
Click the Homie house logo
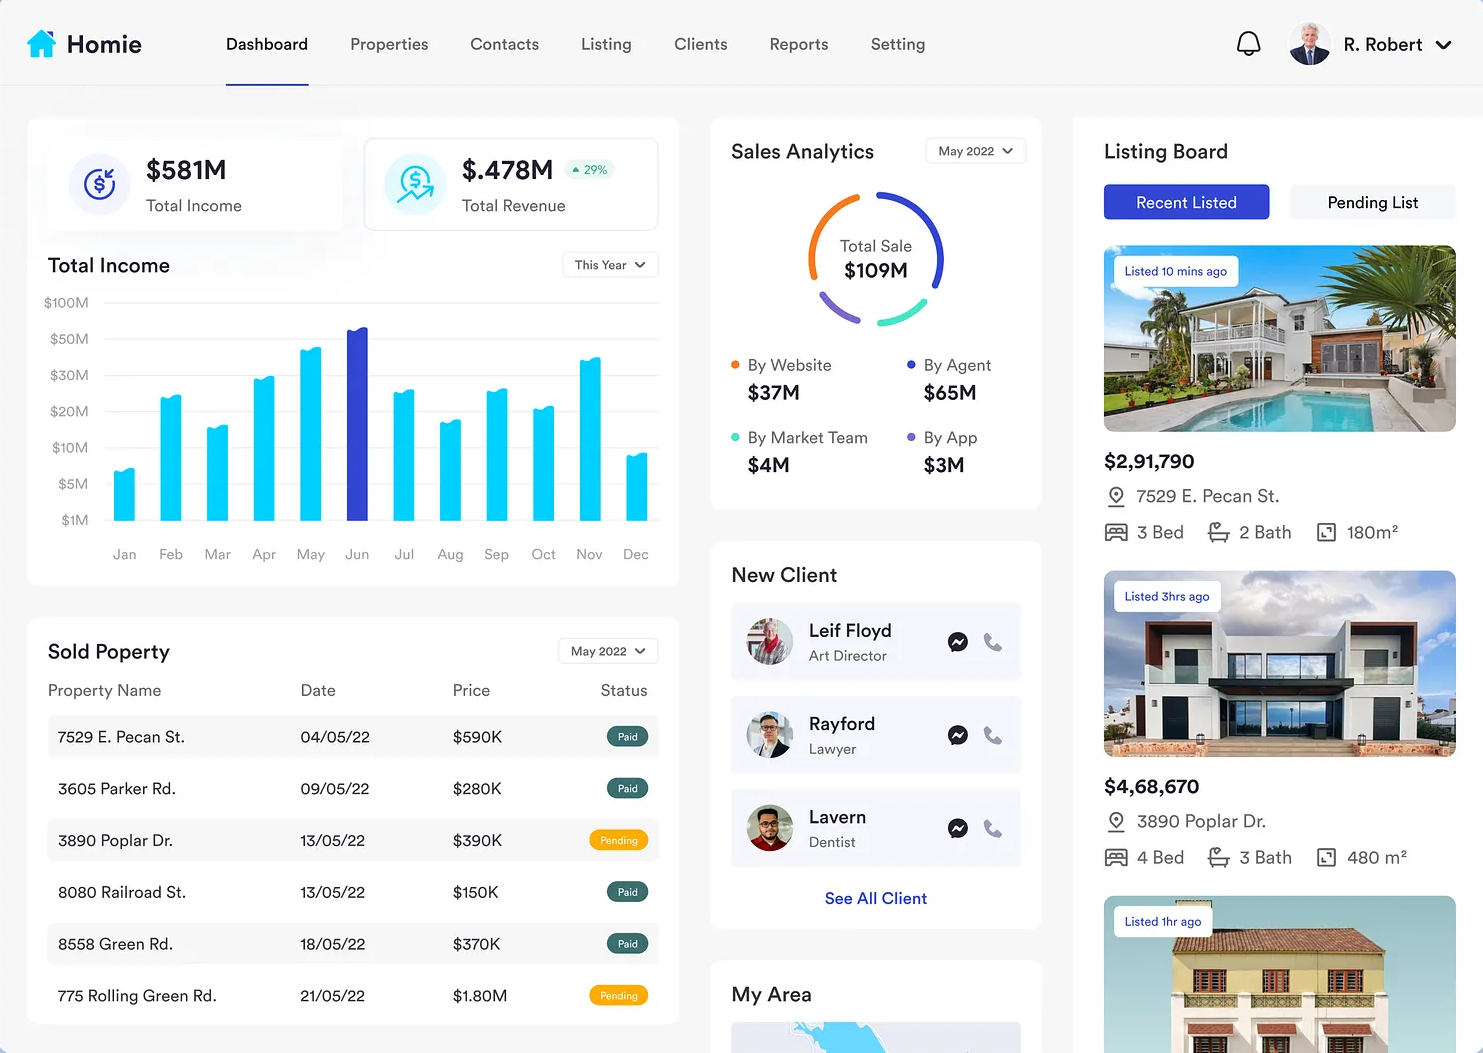41,44
